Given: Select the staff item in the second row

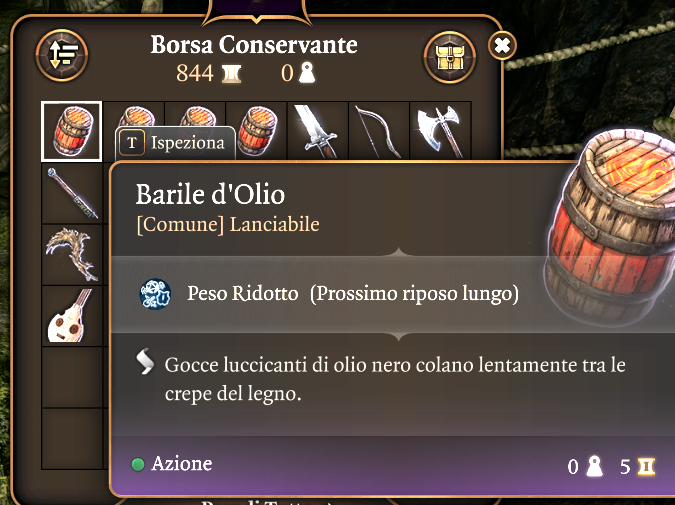Looking at the screenshot, I should click(x=71, y=193).
